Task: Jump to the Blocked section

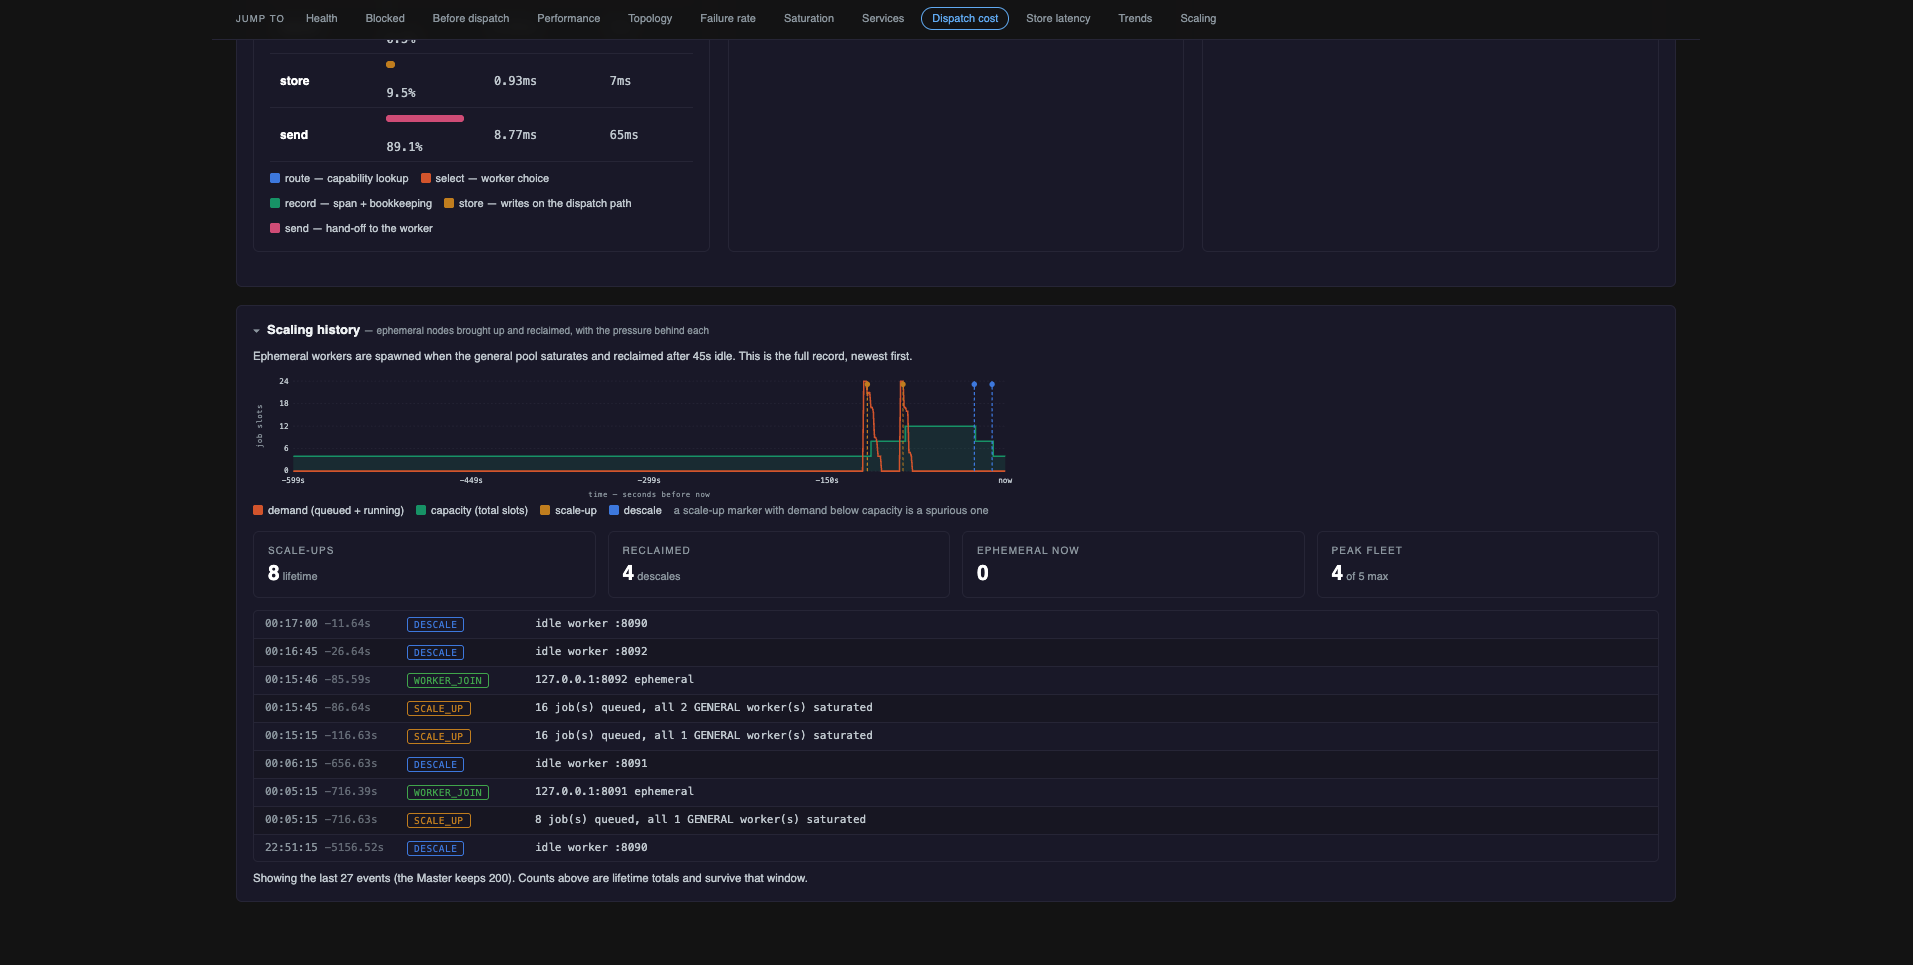Action: tap(385, 18)
